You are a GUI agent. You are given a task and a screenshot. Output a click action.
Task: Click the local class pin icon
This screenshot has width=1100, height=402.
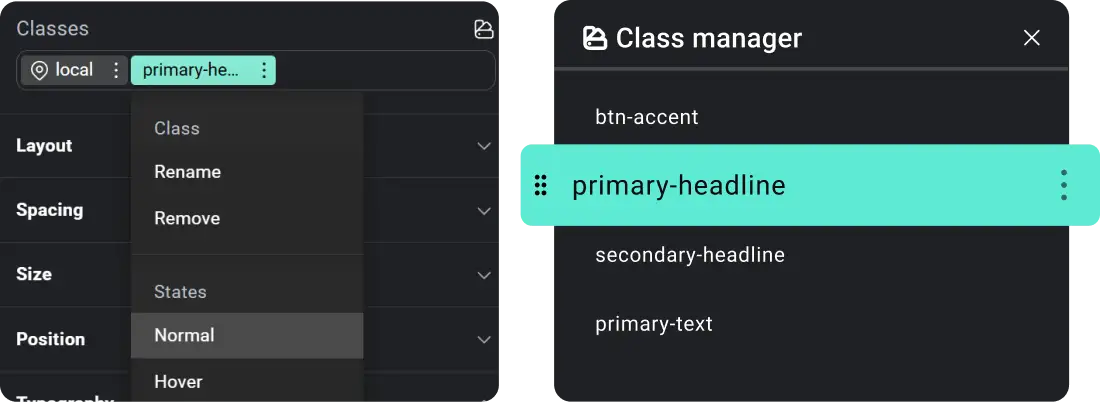pos(40,70)
